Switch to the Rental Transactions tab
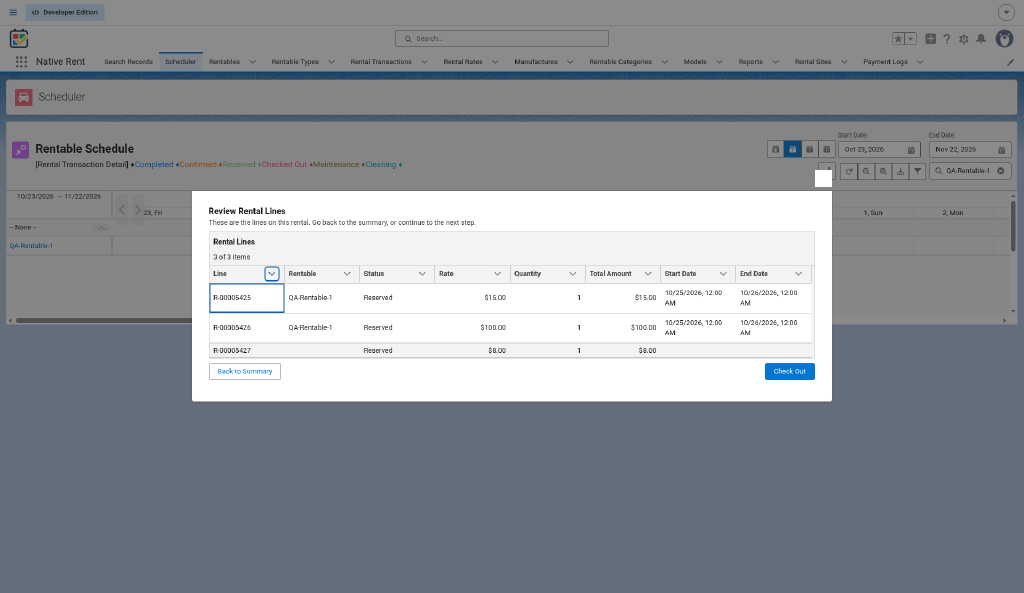 tap(381, 61)
